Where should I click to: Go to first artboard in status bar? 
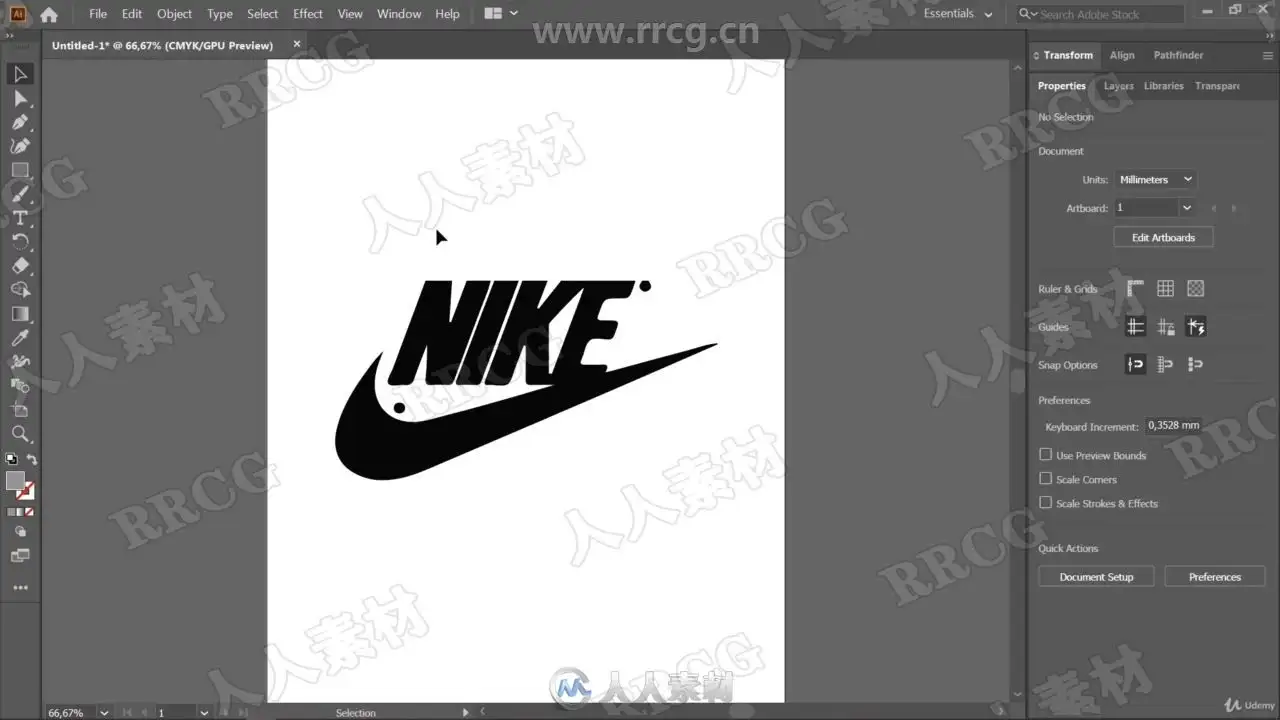point(127,713)
